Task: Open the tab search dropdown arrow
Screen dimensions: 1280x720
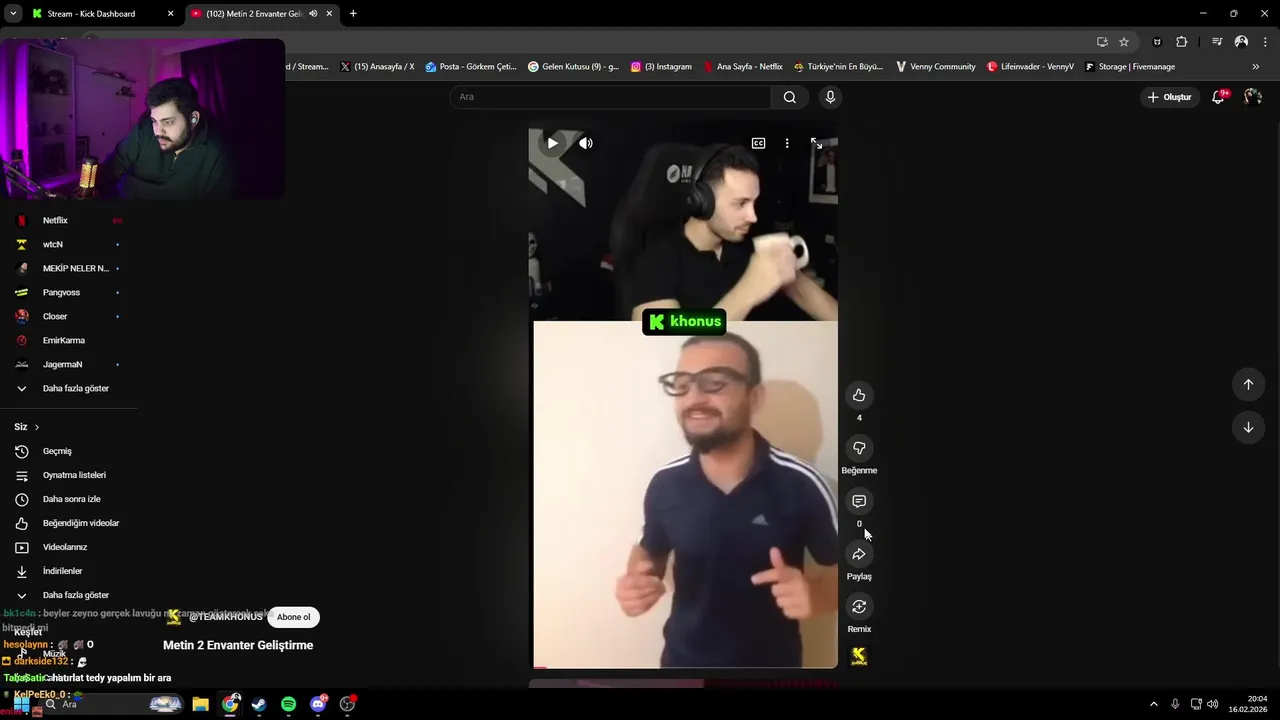Action: 13,14
